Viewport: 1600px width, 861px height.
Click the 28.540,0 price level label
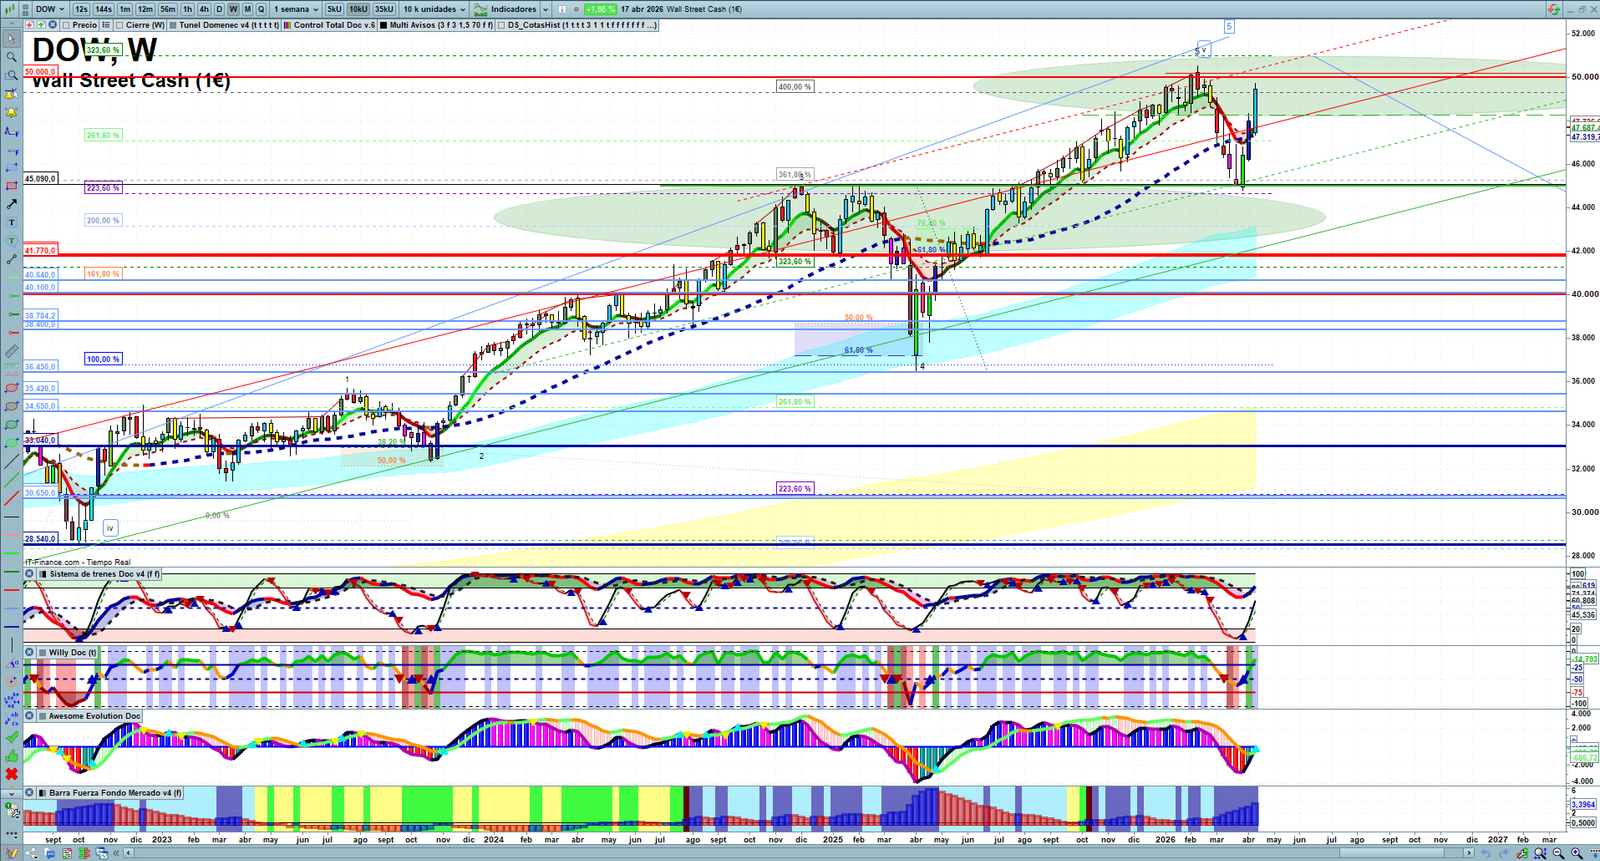tap(41, 539)
